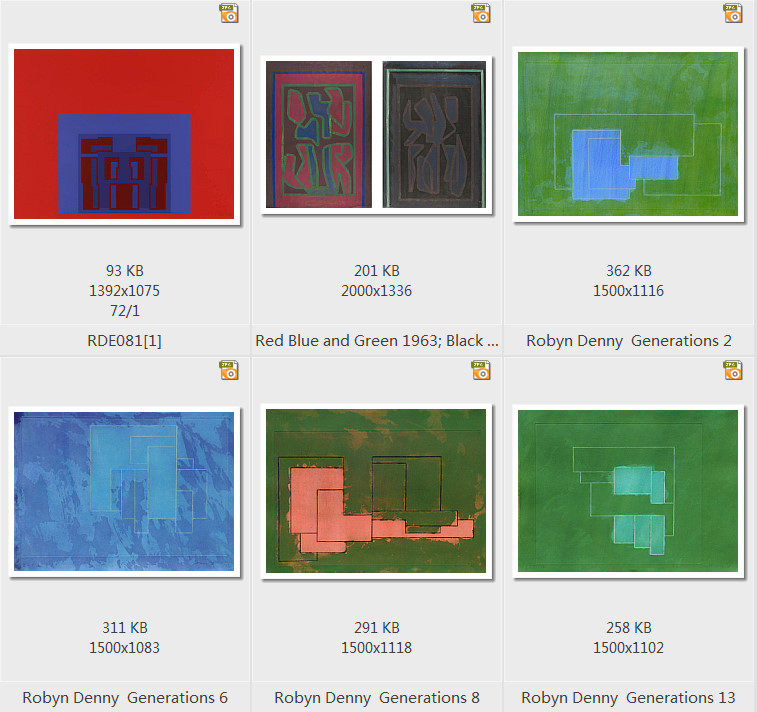The height and width of the screenshot is (712, 757).
Task: Click the 93 KB file size text
Action: click(125, 271)
